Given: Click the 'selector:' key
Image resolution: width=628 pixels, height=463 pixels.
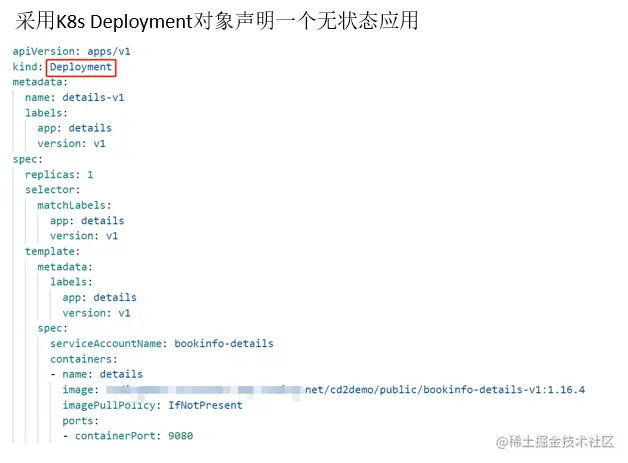Looking at the screenshot, I should [52, 190].
